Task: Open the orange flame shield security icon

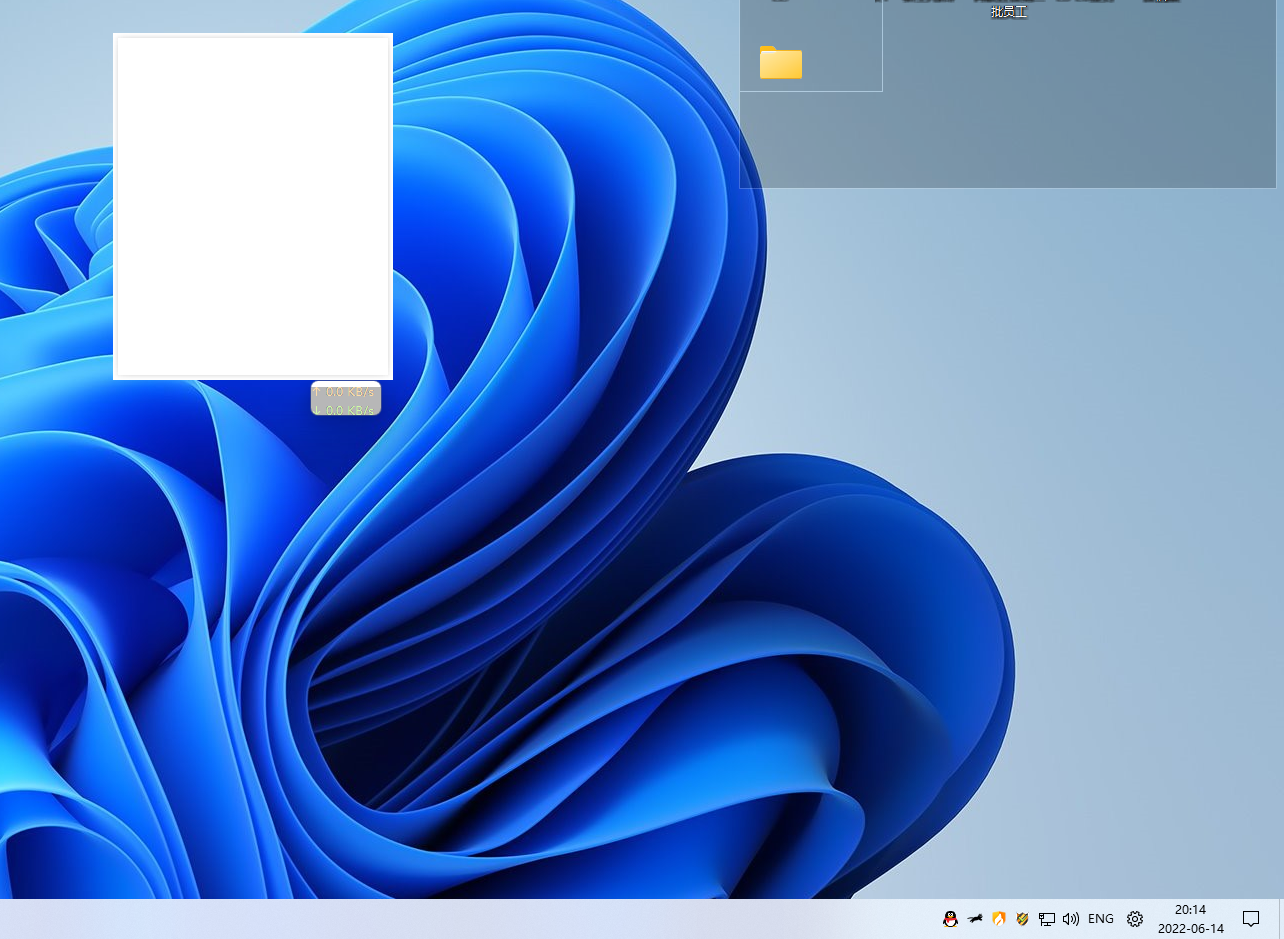Action: tap(998, 918)
